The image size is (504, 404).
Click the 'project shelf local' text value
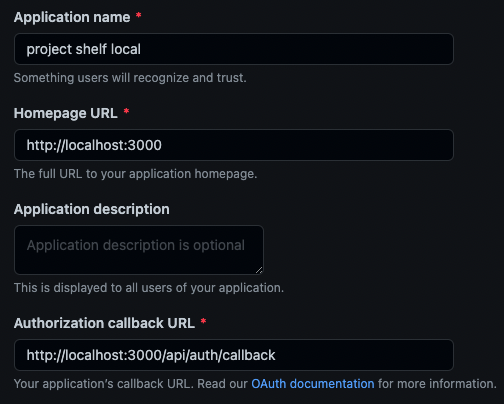[x=84, y=49]
